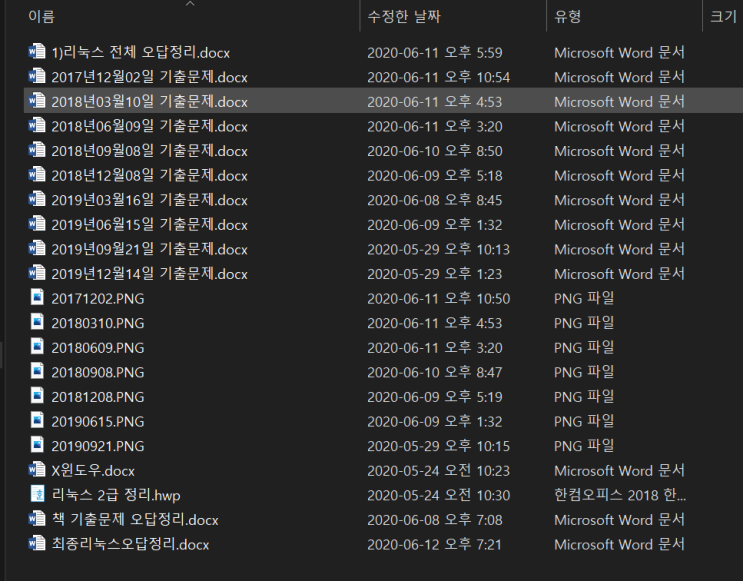Click image icon of 20180609.PNG
Image resolution: width=743 pixels, height=581 pixels.
tap(37, 347)
